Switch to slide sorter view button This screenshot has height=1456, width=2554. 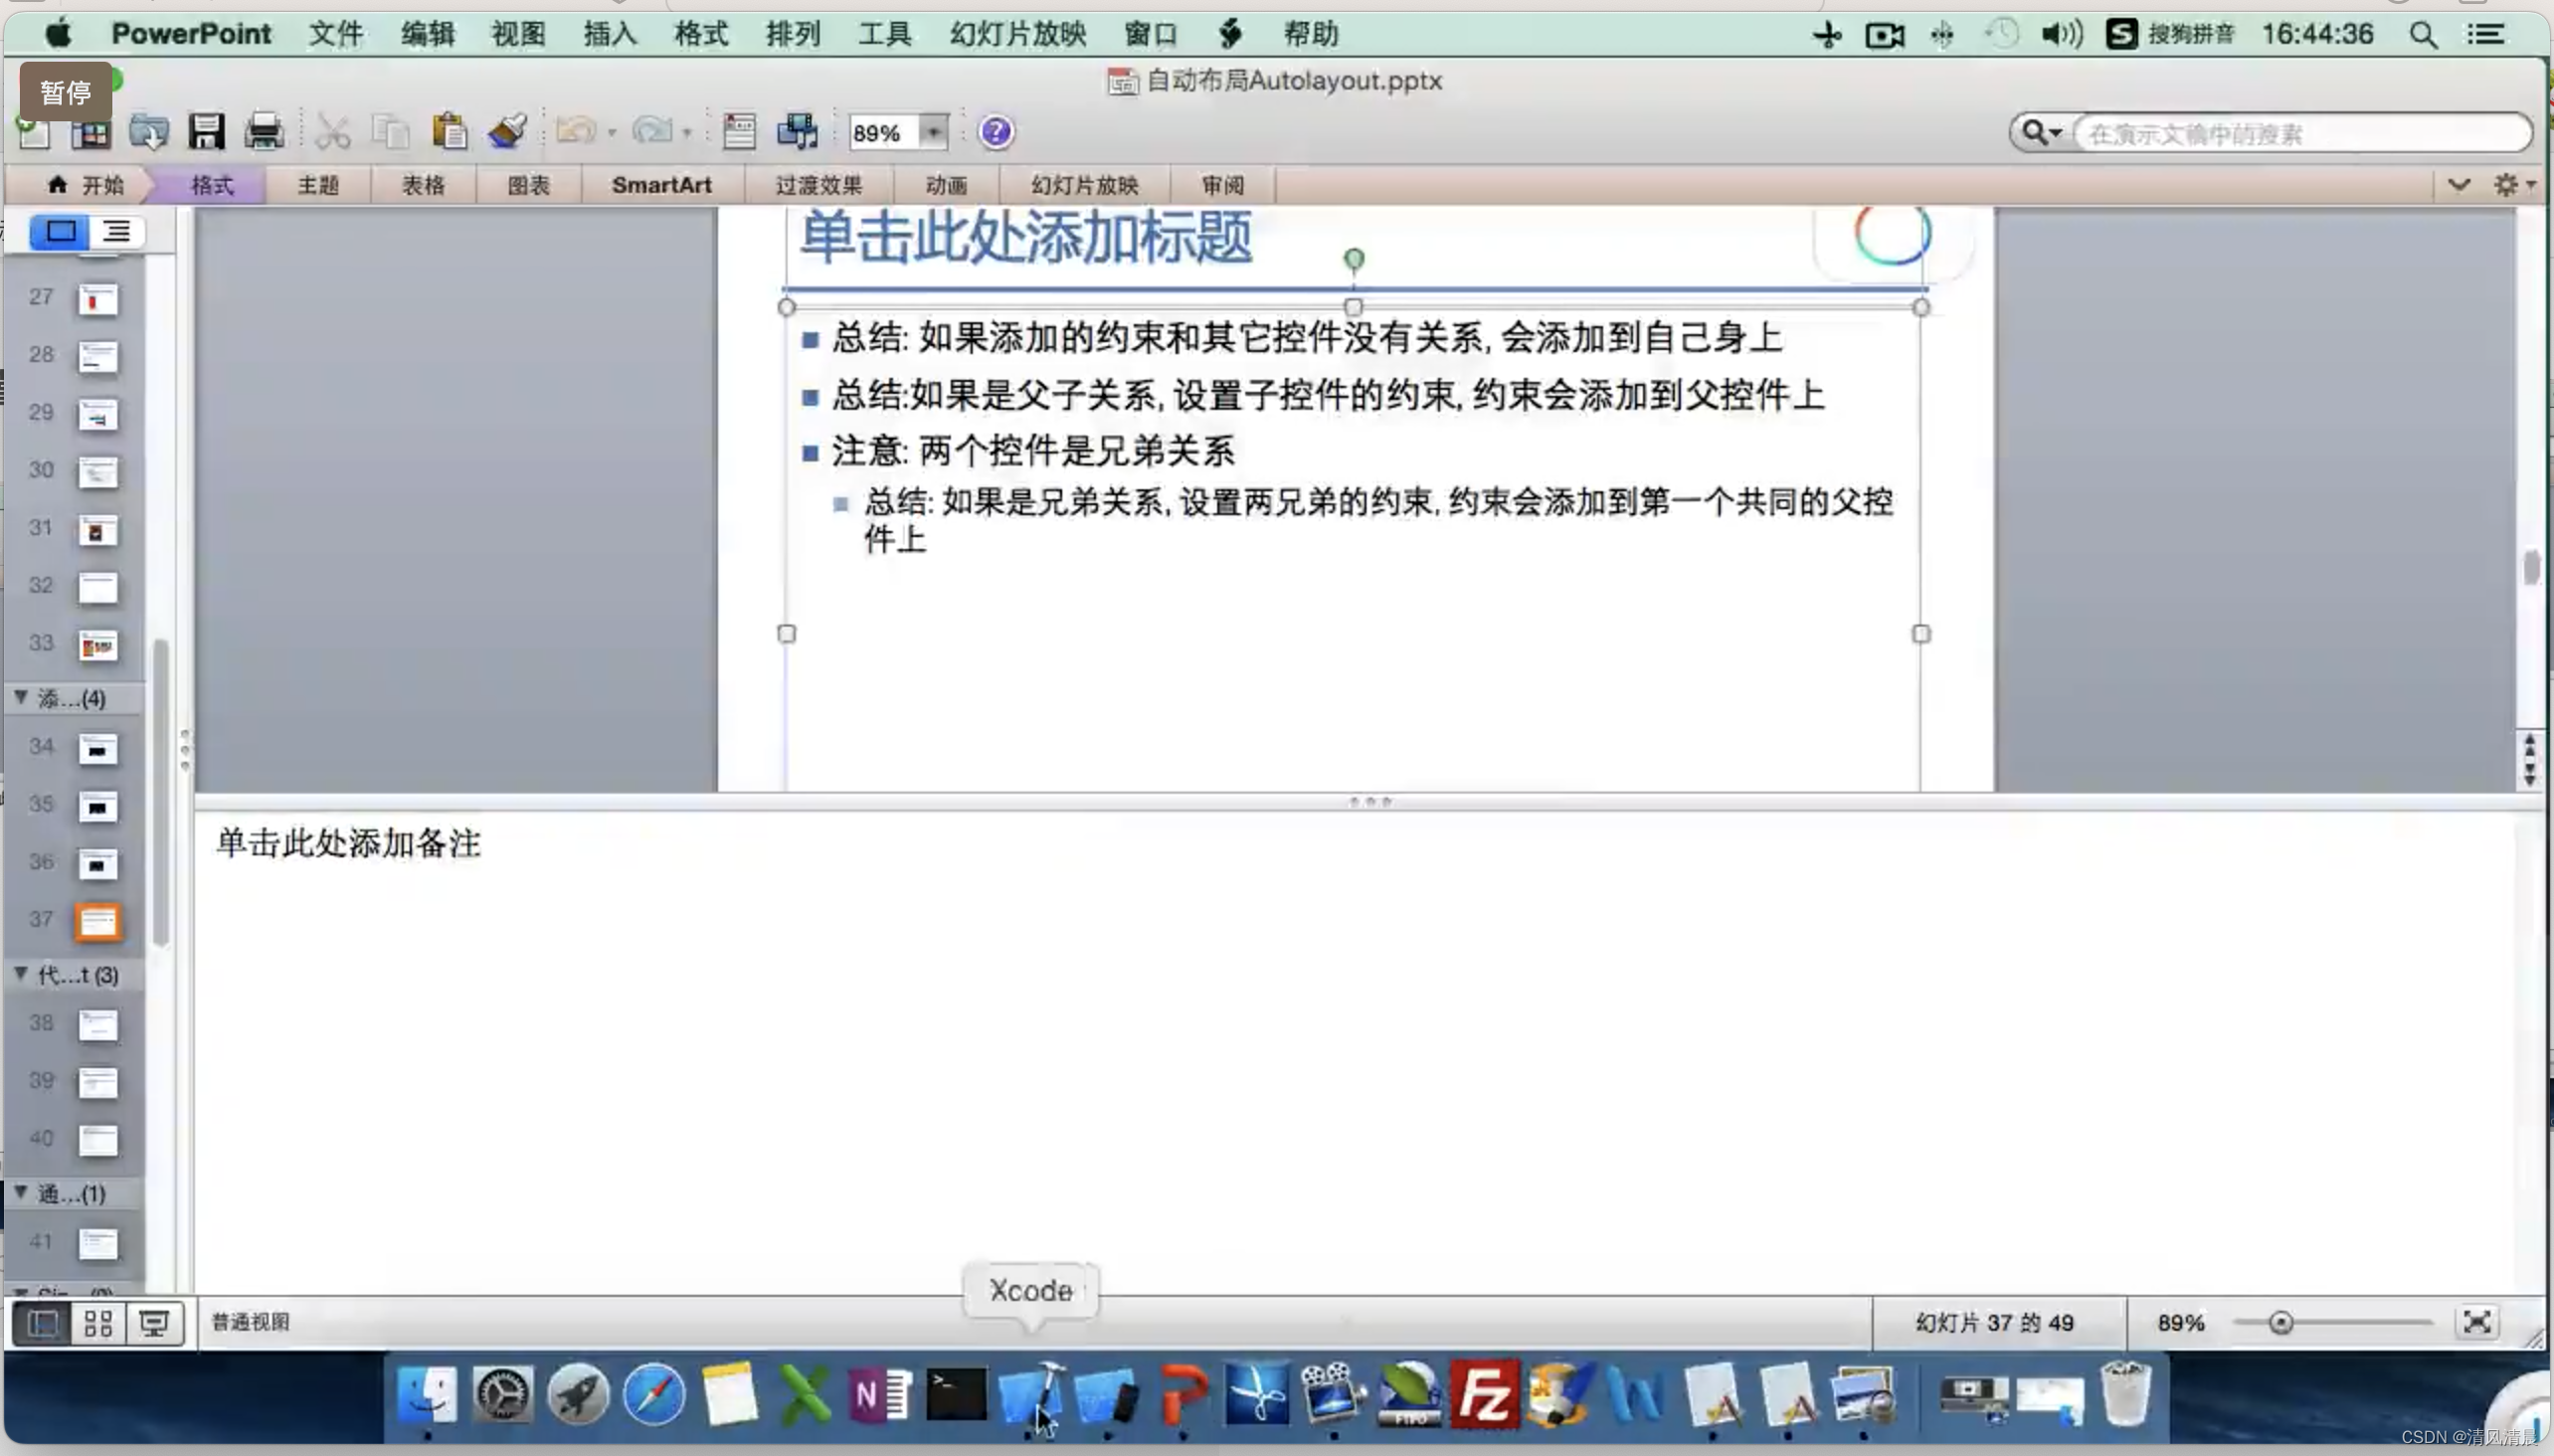(x=98, y=1324)
